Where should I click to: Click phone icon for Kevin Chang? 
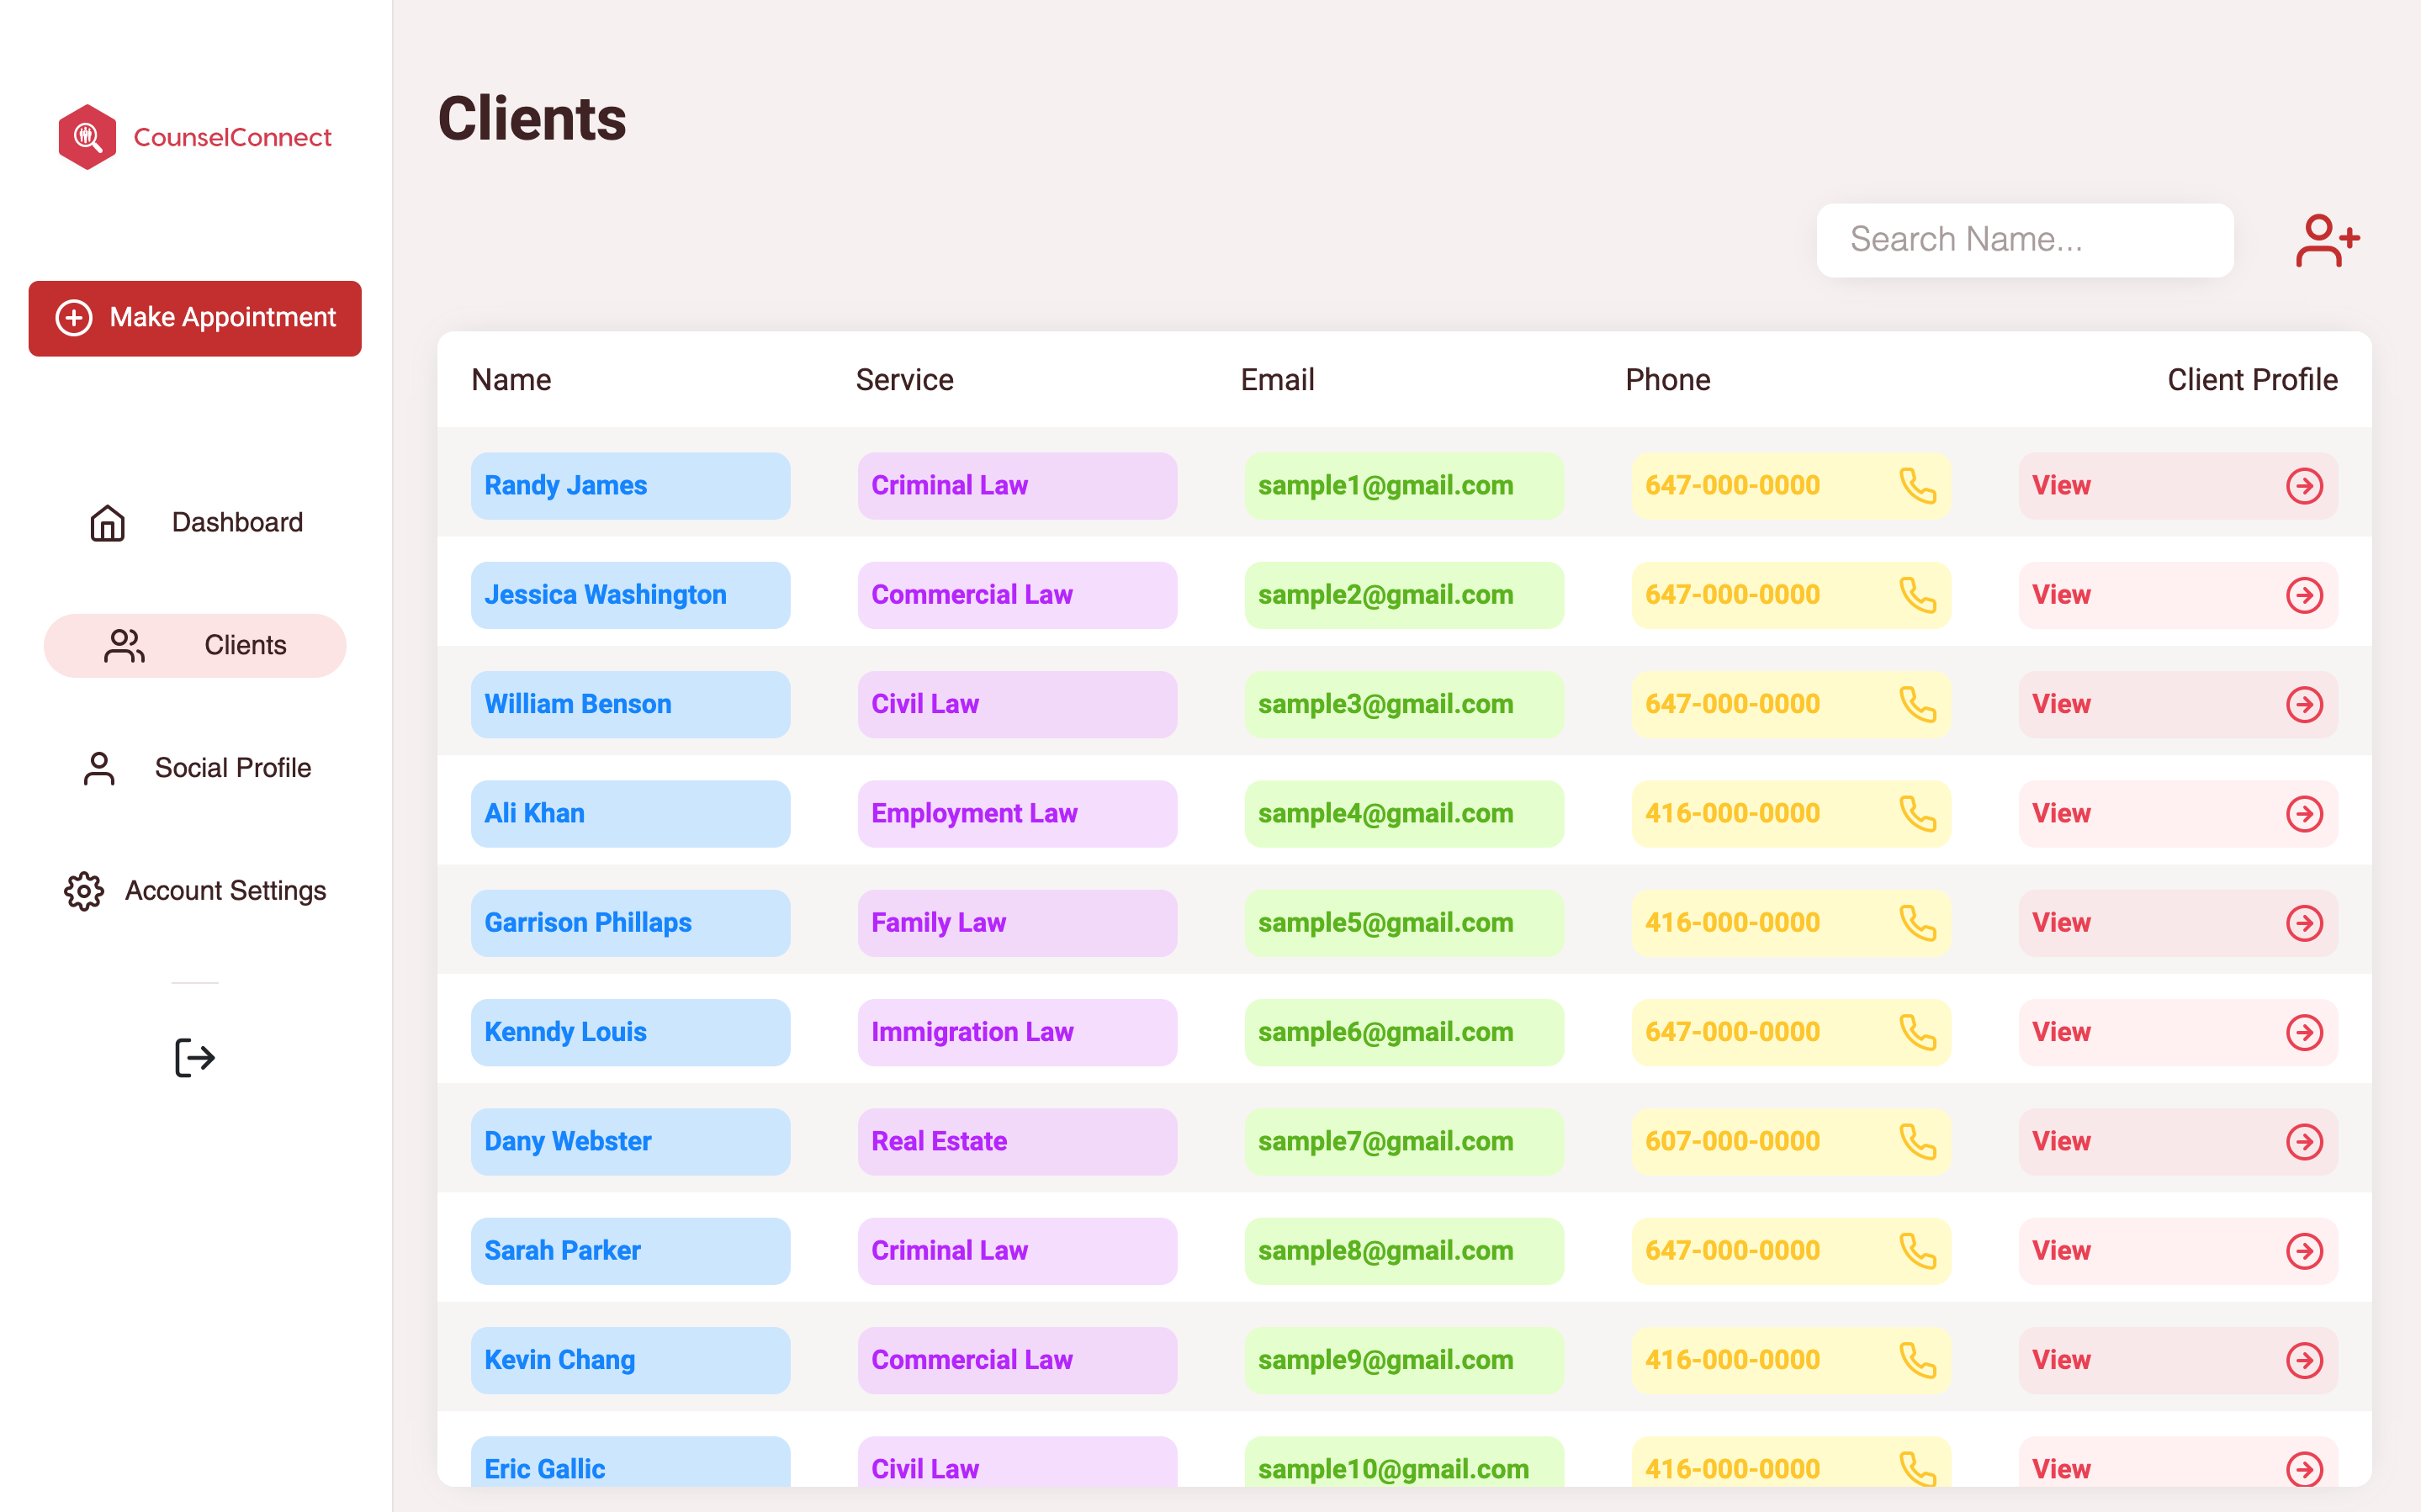coord(1917,1360)
